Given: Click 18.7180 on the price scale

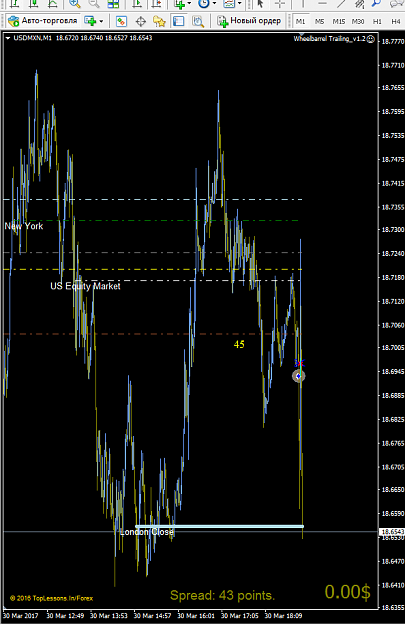Looking at the screenshot, I should 393,277.
